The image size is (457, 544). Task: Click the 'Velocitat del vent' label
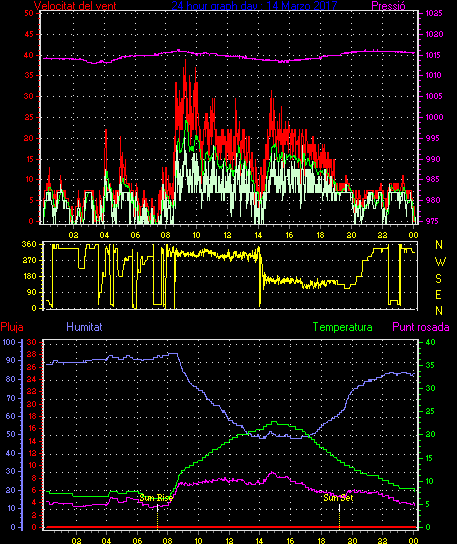(x=75, y=6)
